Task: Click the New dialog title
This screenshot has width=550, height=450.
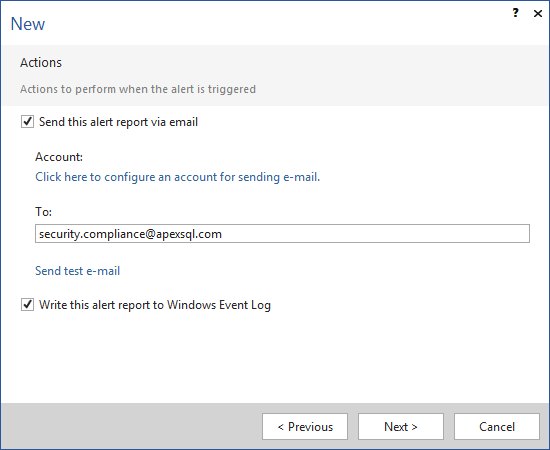Action: pos(28,24)
